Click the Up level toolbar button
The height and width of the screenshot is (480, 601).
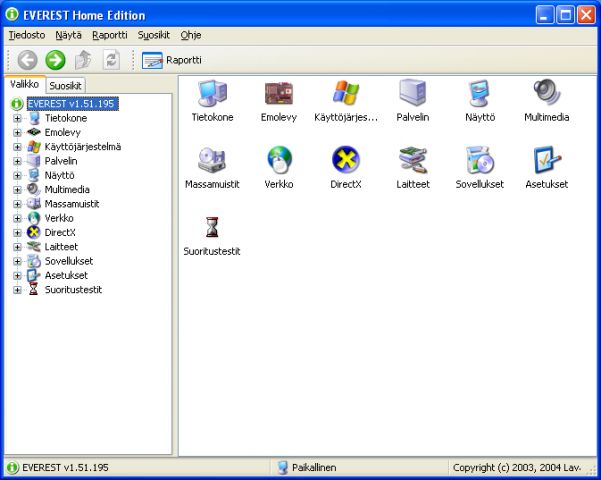[83, 60]
